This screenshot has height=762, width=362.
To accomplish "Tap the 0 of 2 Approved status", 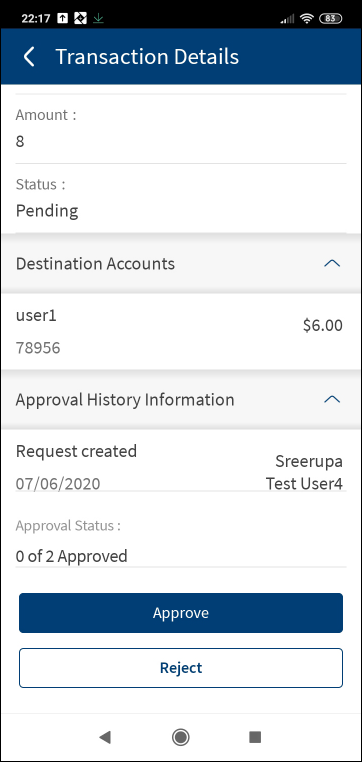I will (x=71, y=556).
